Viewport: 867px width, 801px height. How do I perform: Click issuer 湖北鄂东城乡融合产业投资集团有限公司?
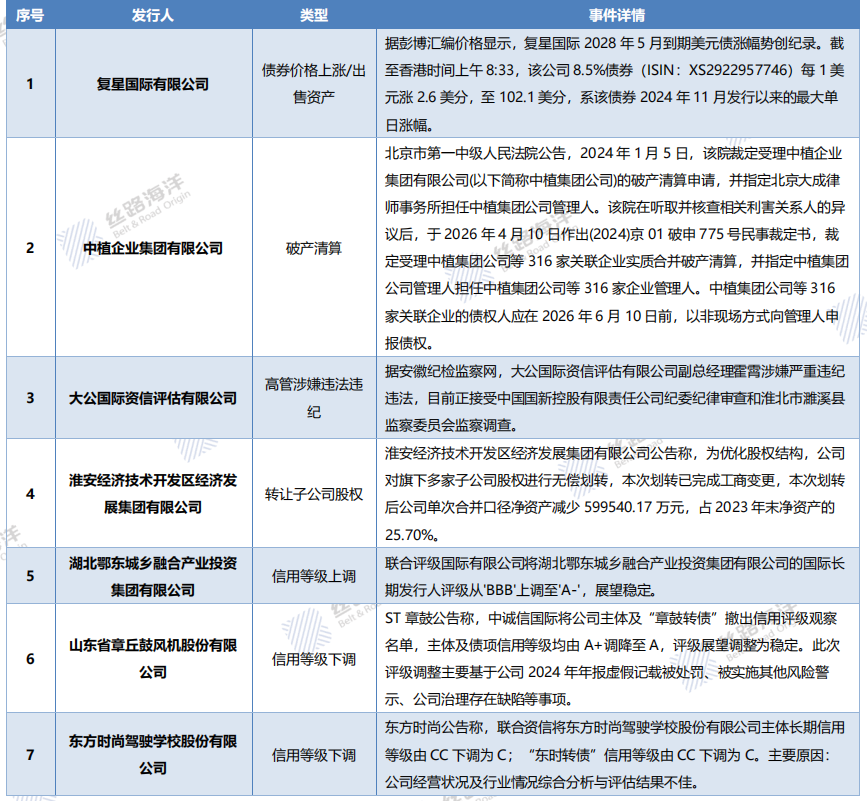pyautogui.click(x=152, y=576)
